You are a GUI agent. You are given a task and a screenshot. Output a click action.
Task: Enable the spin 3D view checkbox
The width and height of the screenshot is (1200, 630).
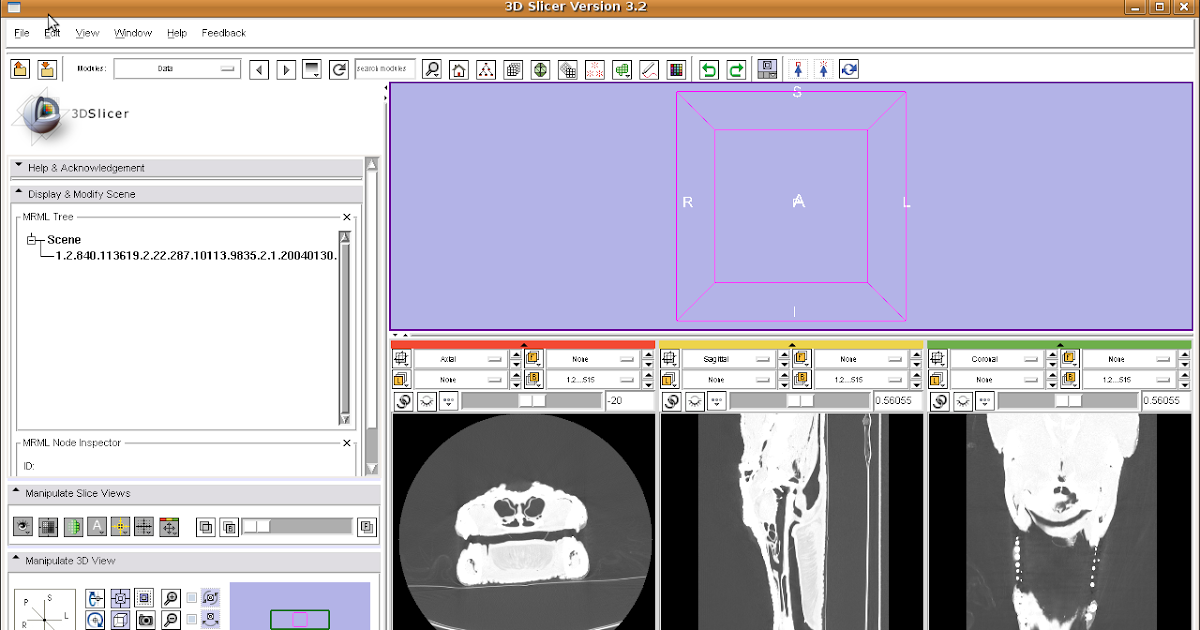(192, 599)
